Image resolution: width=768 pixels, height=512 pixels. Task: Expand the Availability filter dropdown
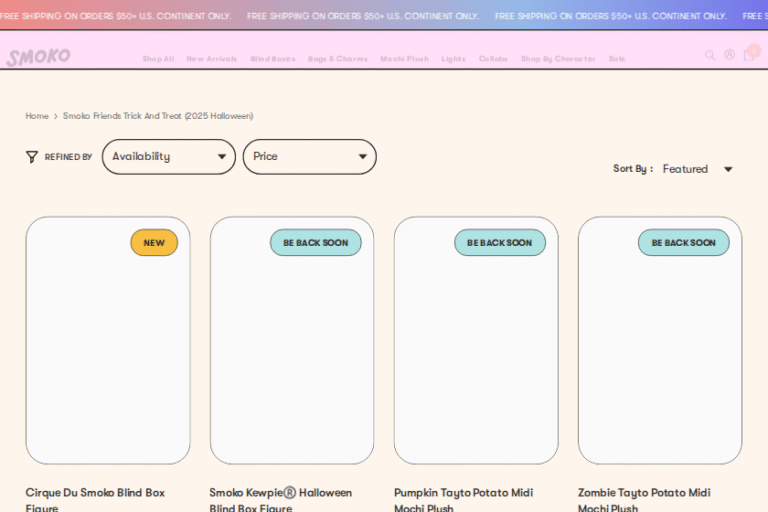pyautogui.click(x=168, y=157)
